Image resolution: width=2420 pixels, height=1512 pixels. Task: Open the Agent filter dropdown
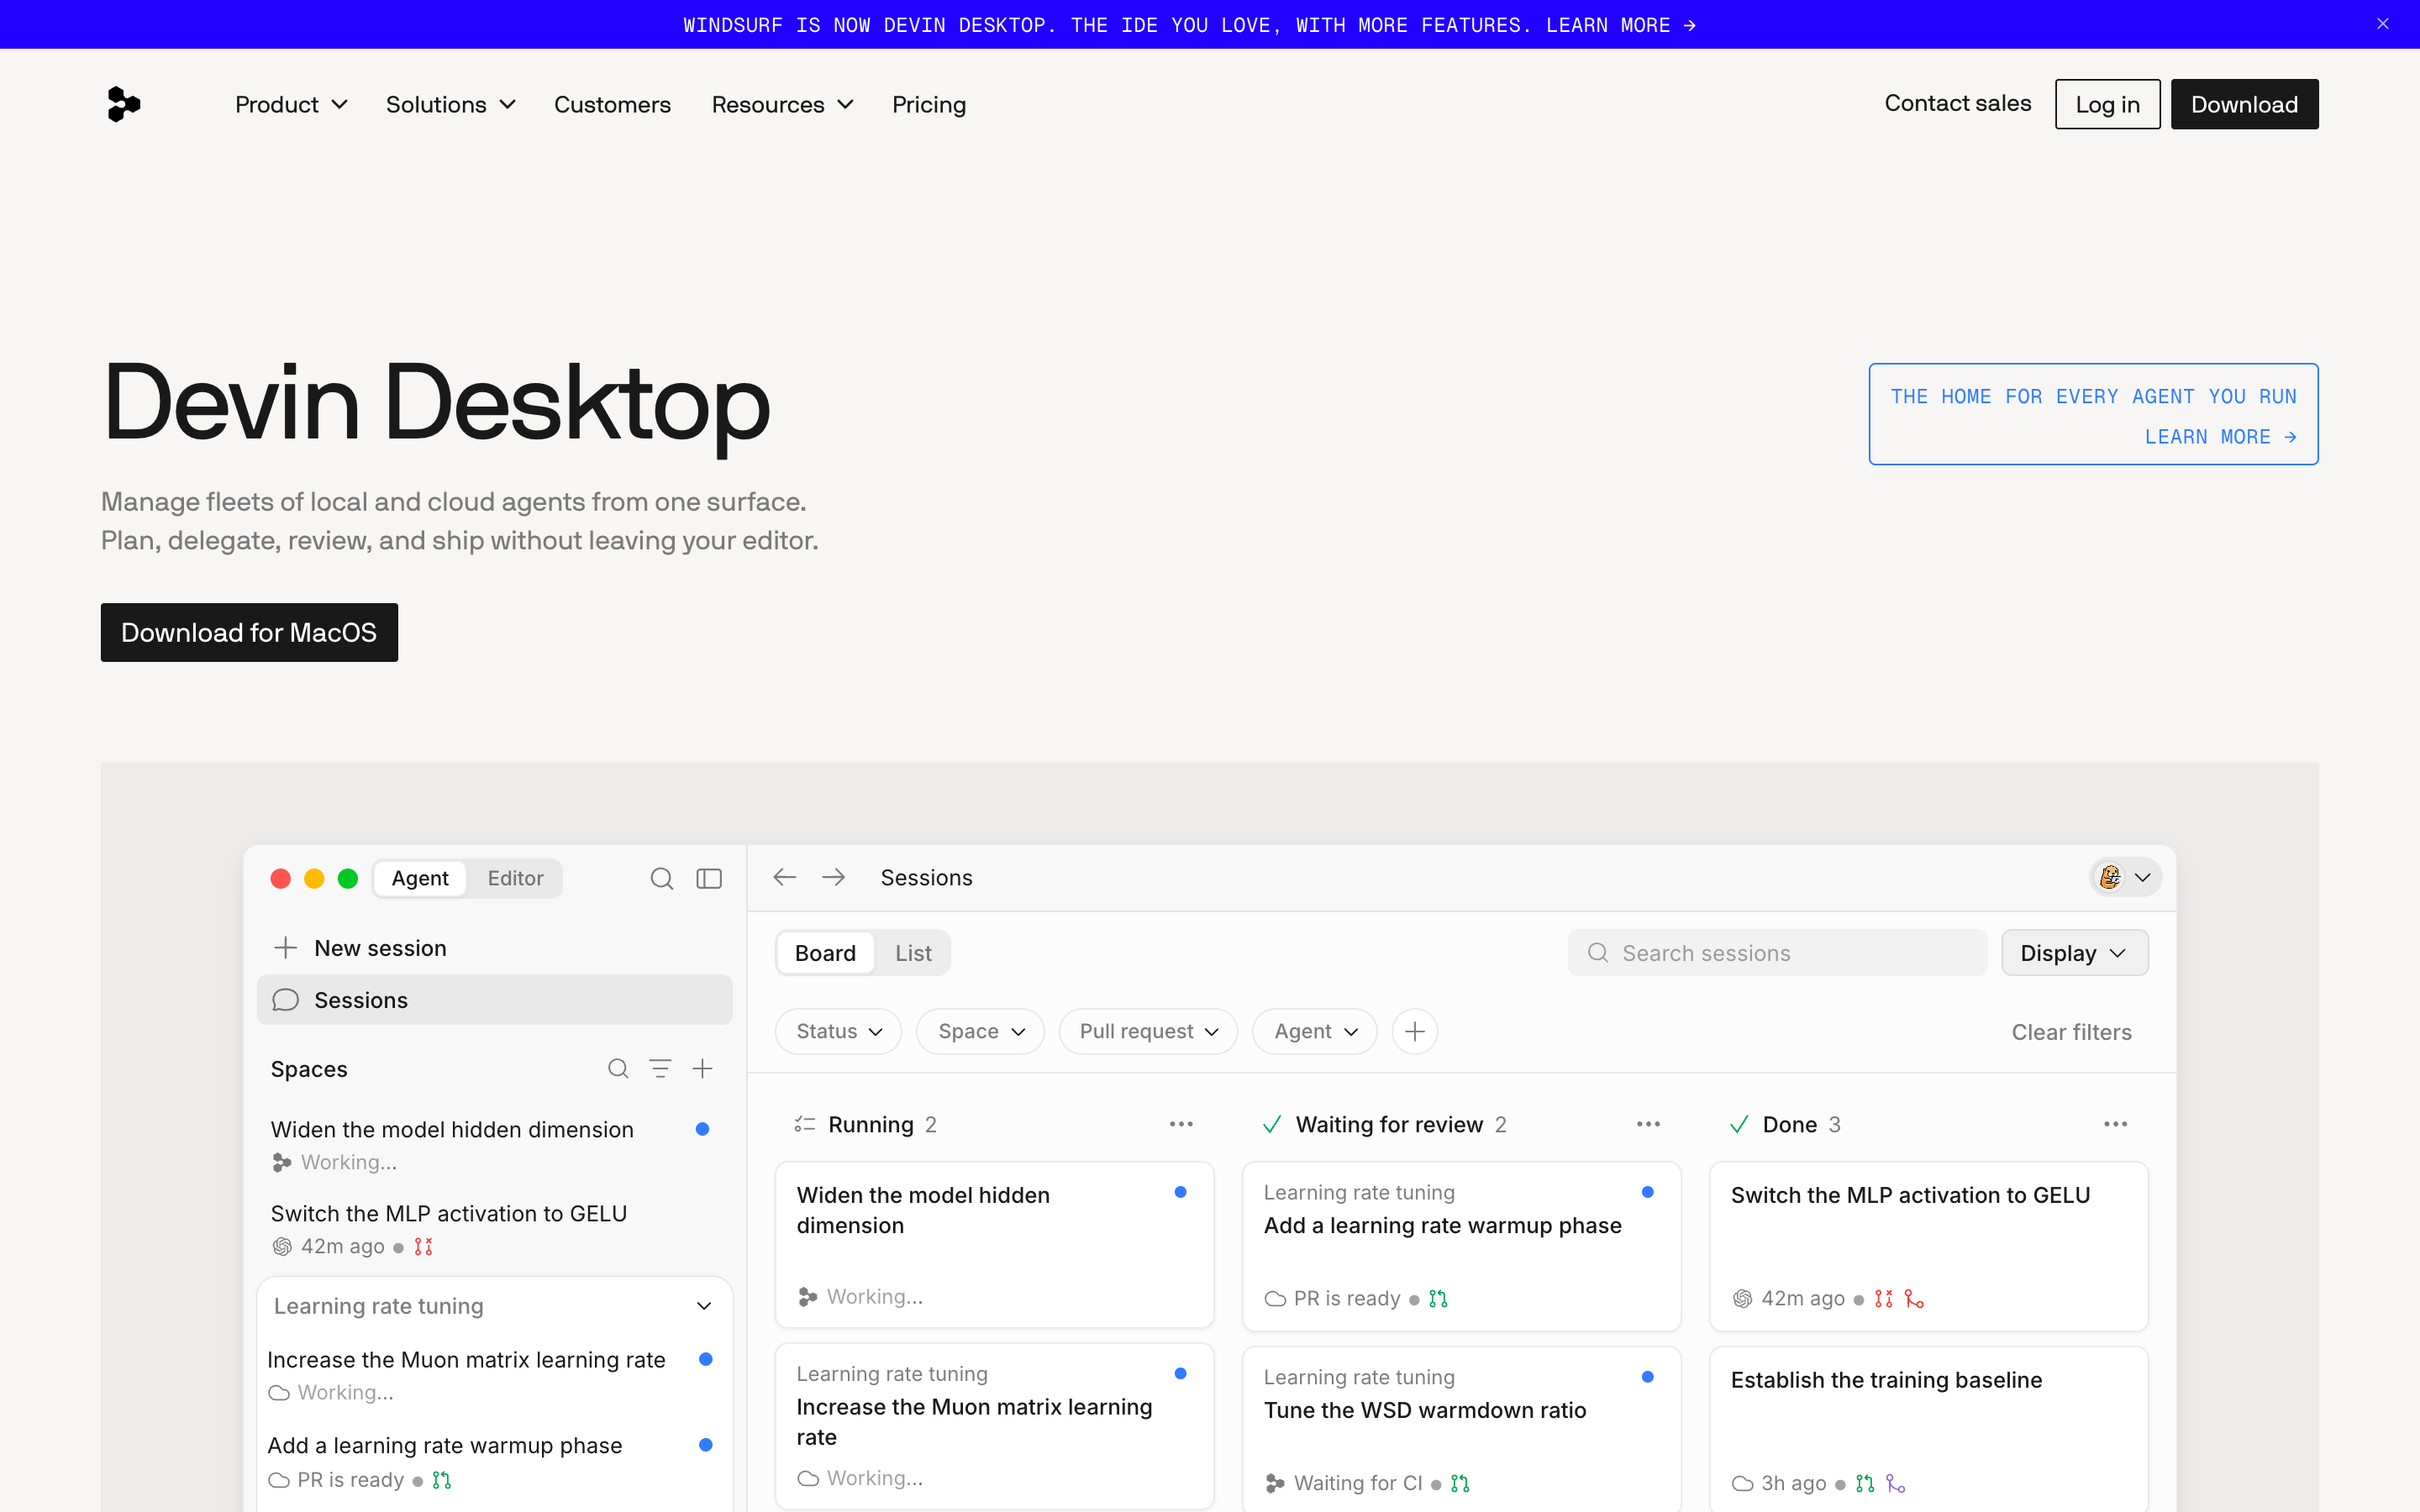tap(1315, 1031)
